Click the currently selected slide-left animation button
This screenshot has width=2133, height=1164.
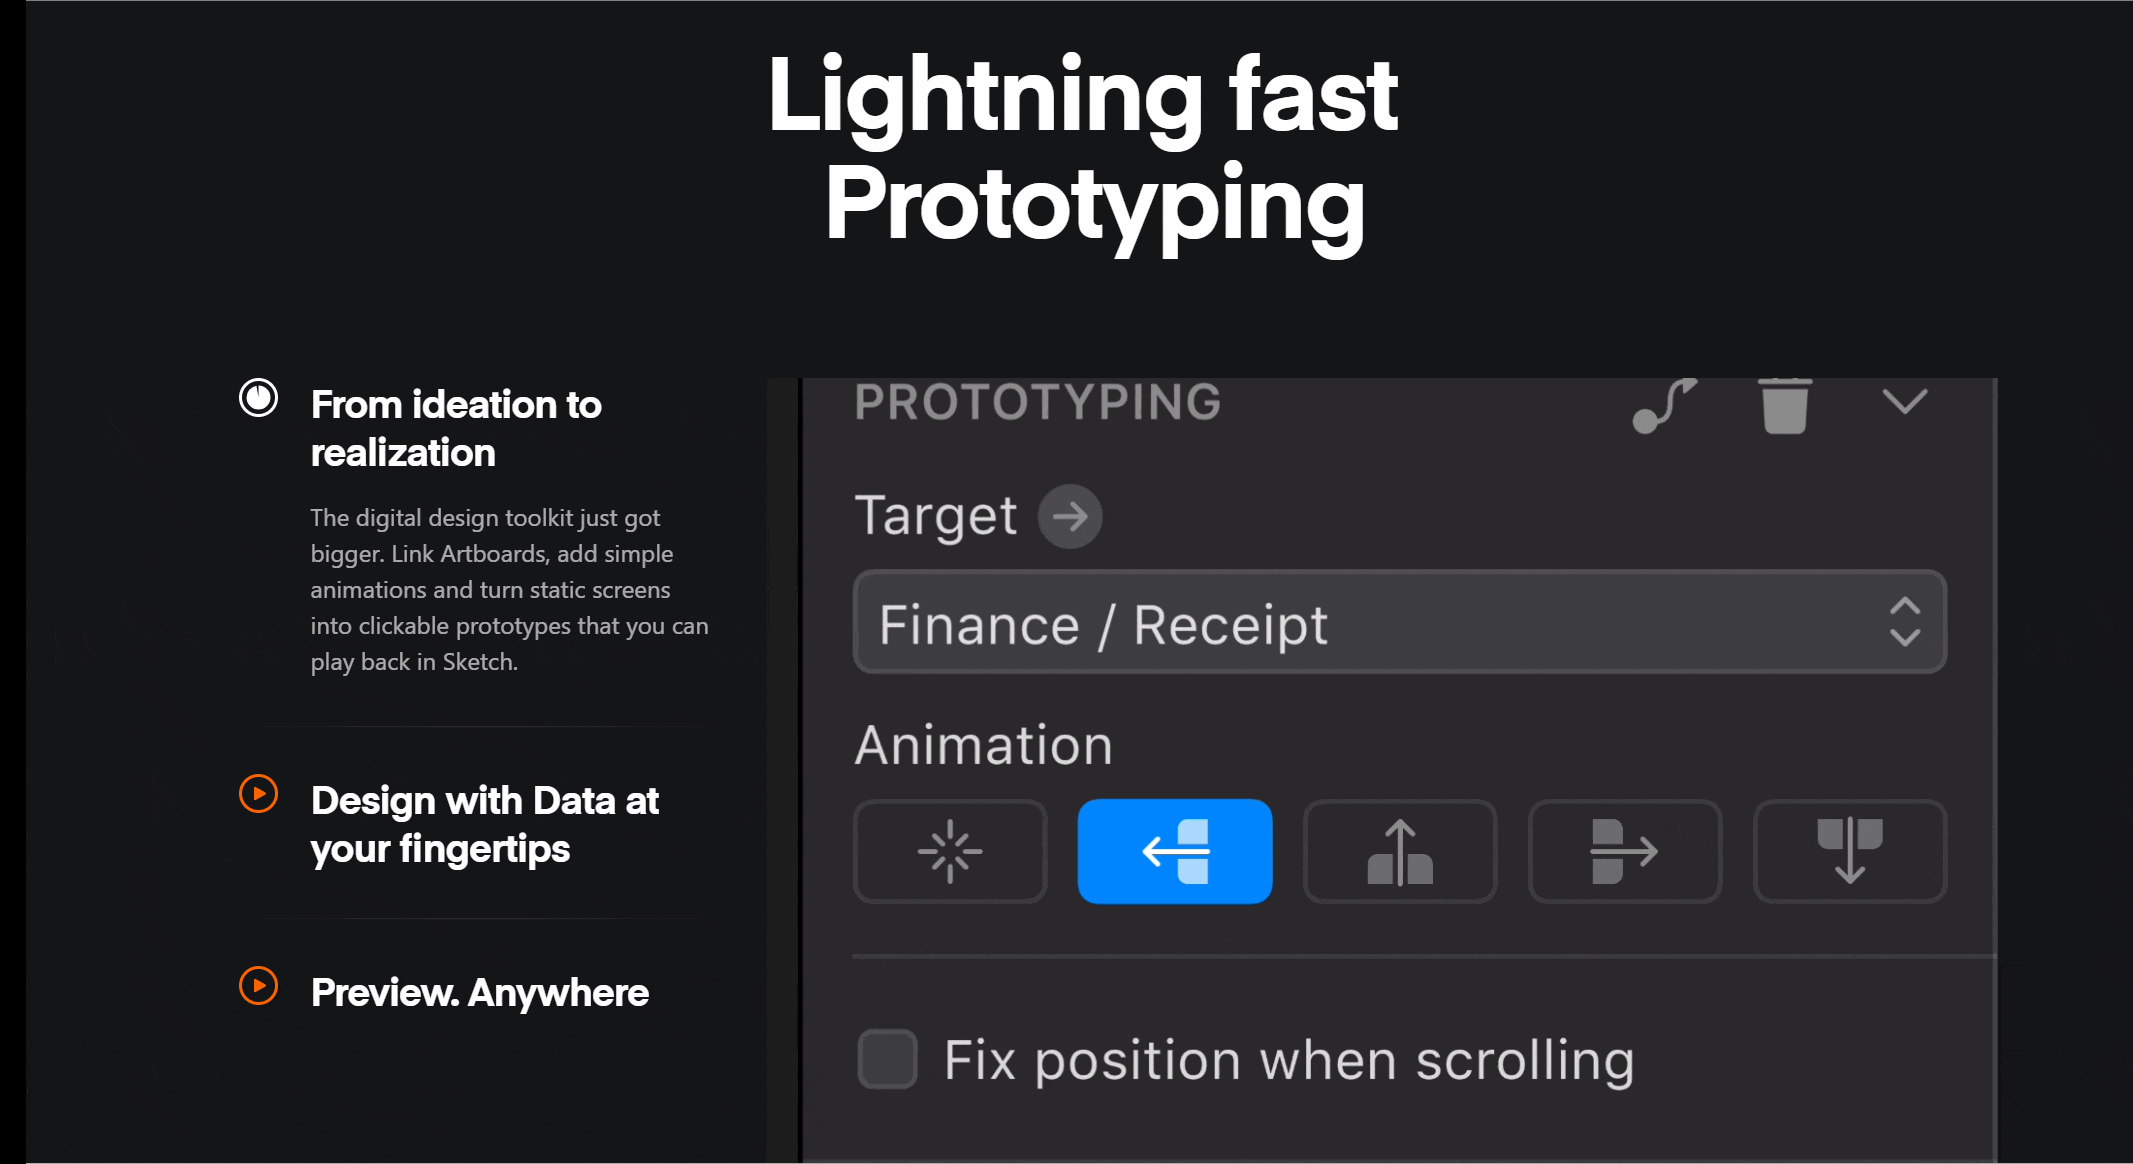pyautogui.click(x=1175, y=851)
